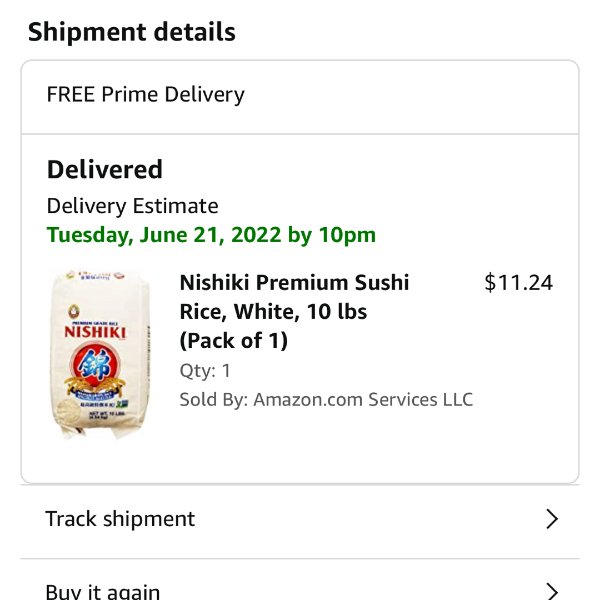Tap the net weight label on rice bag
This screenshot has width=600, height=600.
click(x=106, y=415)
